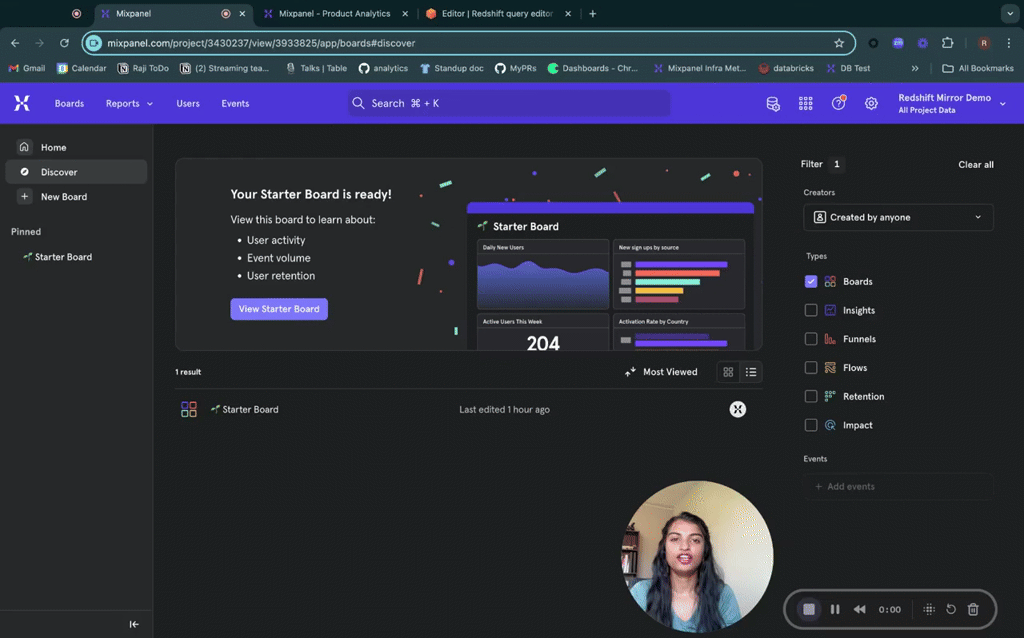Click the Search input field
The image size is (1024, 638).
tap(509, 103)
